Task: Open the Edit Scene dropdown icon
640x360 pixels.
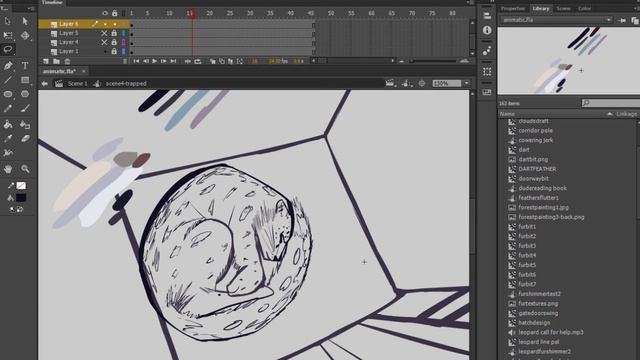Action: click(x=390, y=83)
